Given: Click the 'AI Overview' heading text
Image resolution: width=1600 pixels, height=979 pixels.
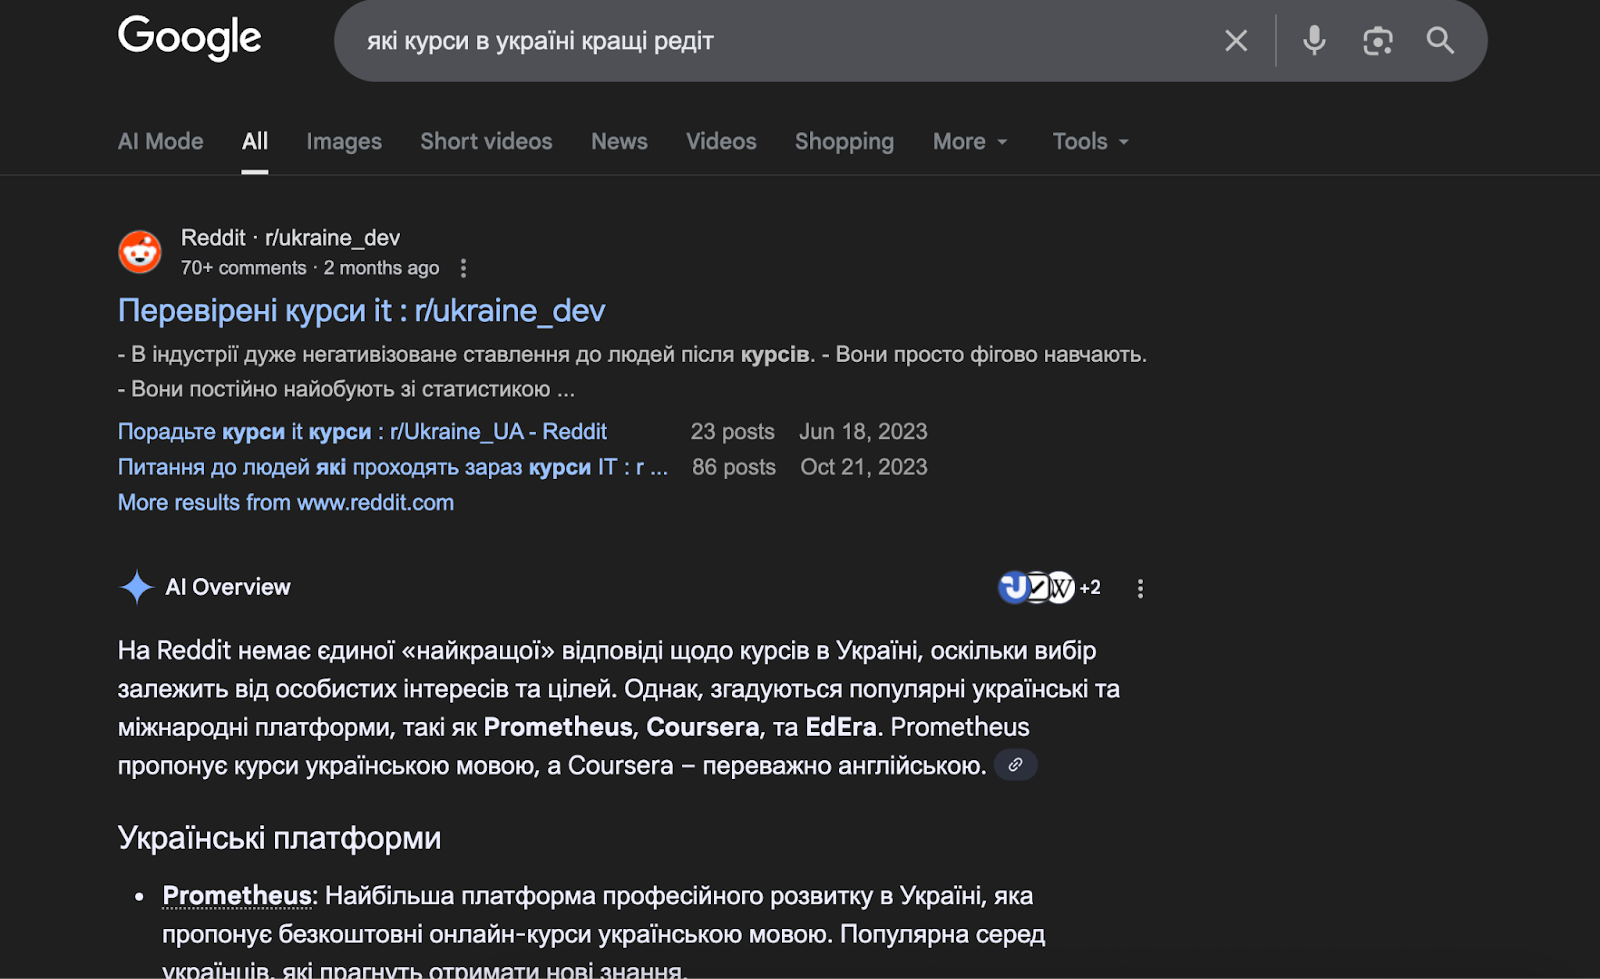Looking at the screenshot, I should click(228, 587).
